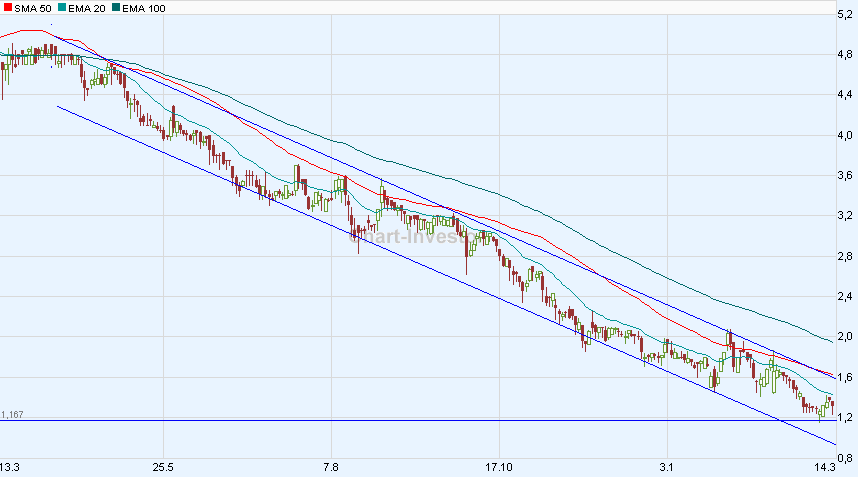Image resolution: width=858 pixels, height=477 pixels.
Task: Select the 25.5 date axis label
Action: [163, 467]
